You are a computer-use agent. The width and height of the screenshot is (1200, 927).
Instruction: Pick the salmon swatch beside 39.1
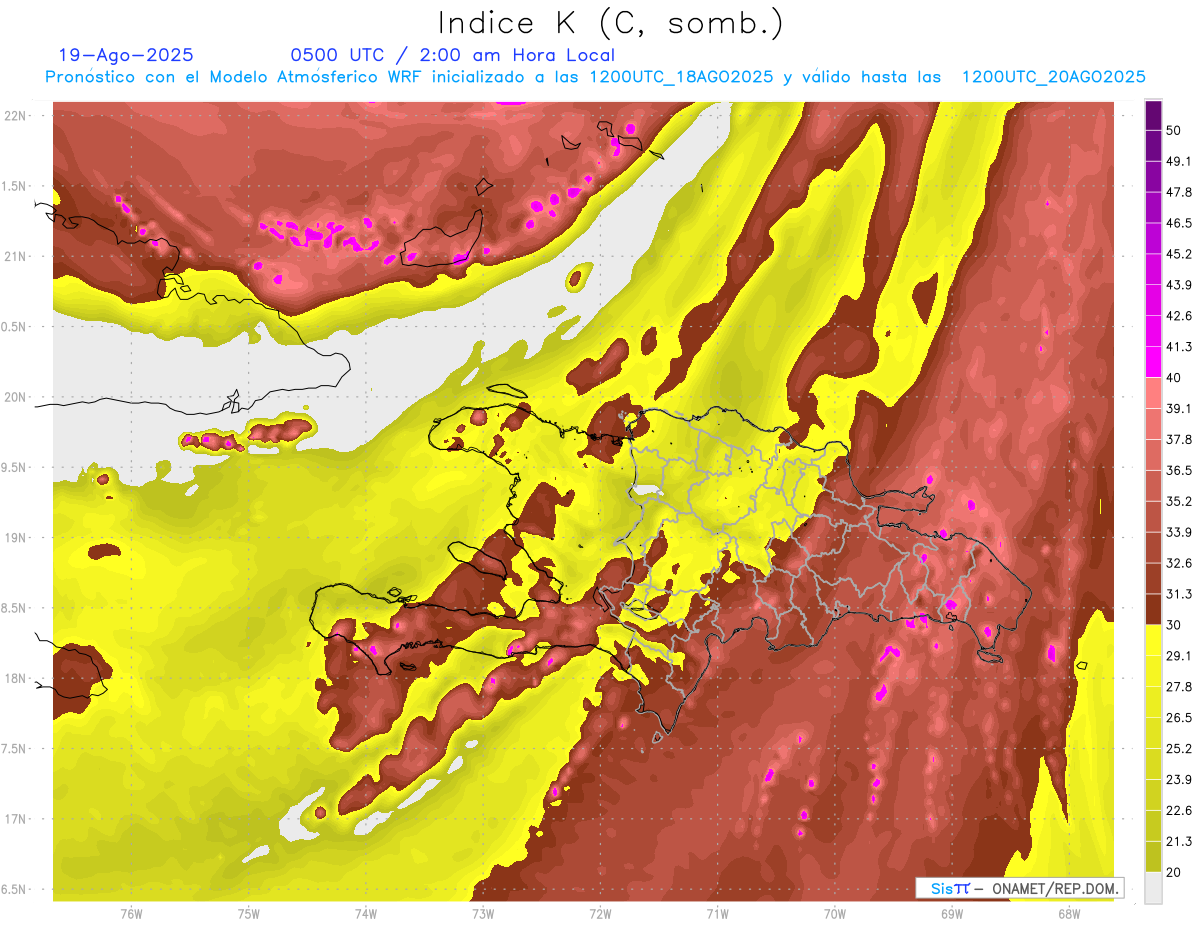click(x=1153, y=394)
